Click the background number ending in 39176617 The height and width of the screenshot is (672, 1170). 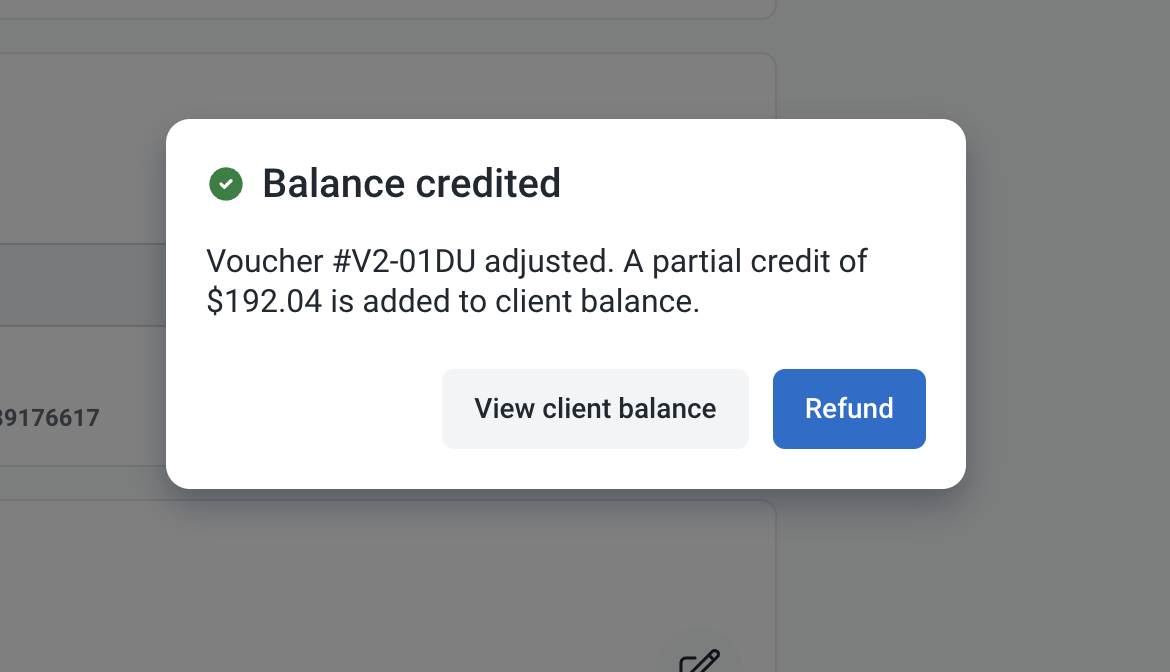click(50, 418)
